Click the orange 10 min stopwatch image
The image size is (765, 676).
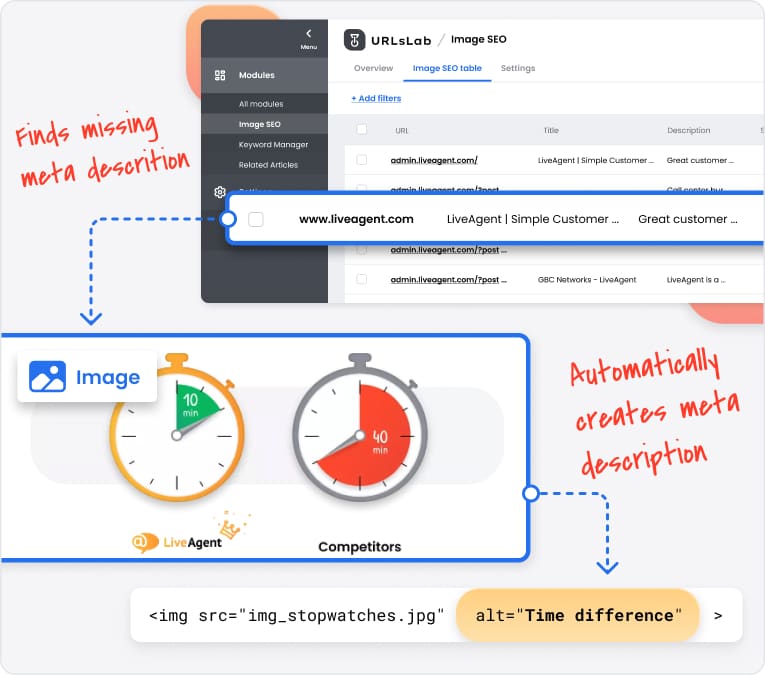point(177,427)
